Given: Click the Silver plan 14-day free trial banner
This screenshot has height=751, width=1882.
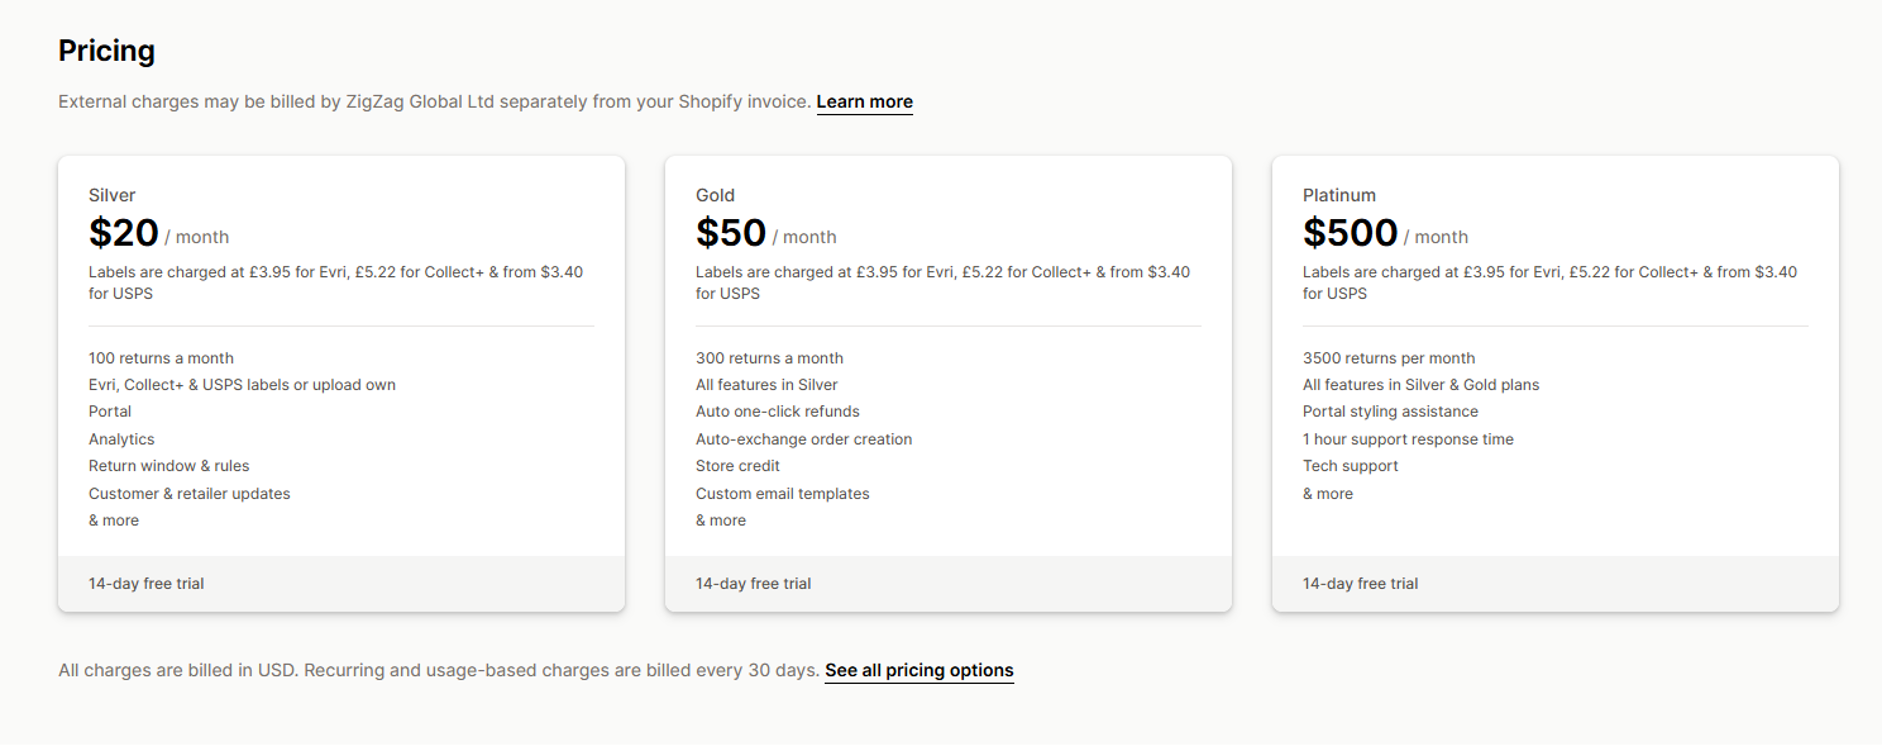Looking at the screenshot, I should 145,583.
